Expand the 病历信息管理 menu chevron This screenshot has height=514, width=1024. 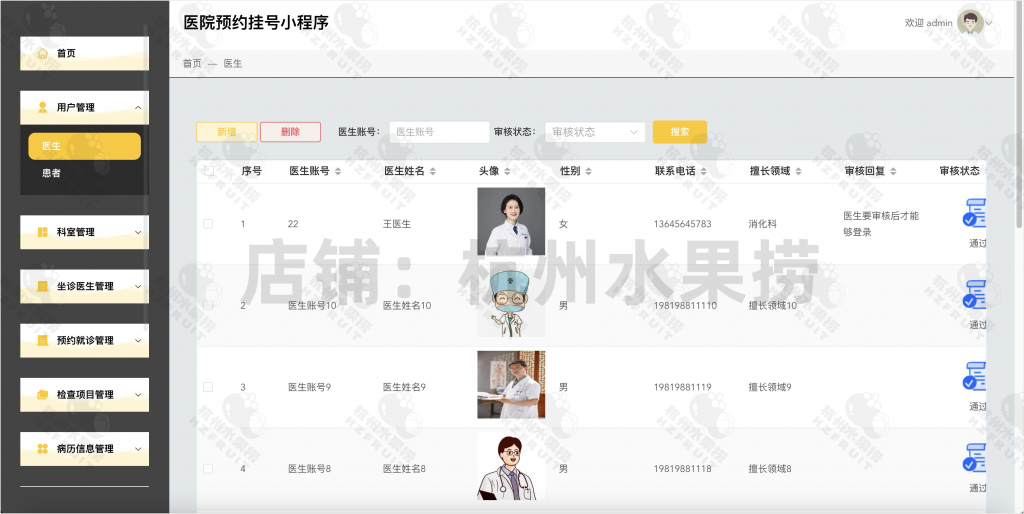[x=138, y=449]
